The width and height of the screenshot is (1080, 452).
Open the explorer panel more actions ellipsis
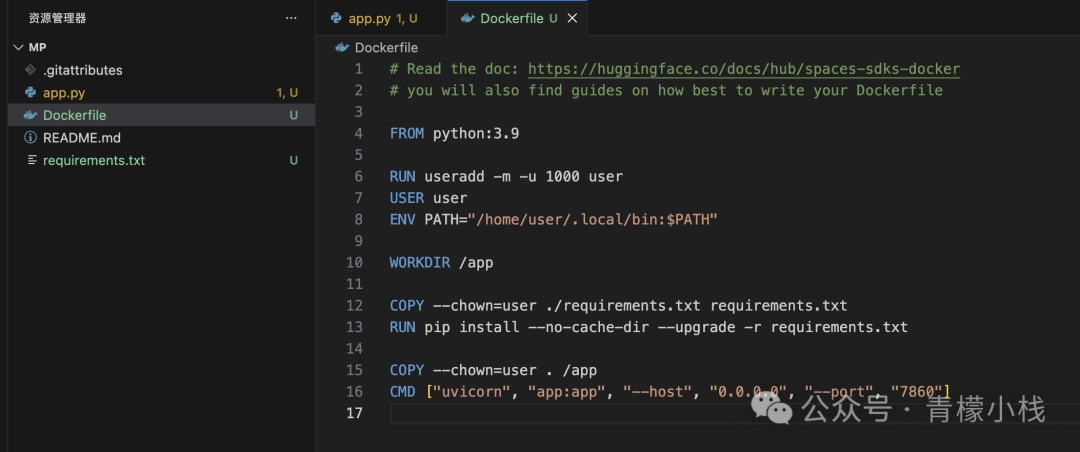(x=291, y=18)
